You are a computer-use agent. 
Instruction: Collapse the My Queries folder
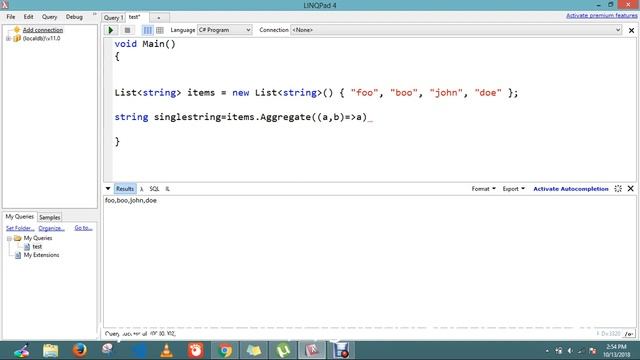(9, 238)
